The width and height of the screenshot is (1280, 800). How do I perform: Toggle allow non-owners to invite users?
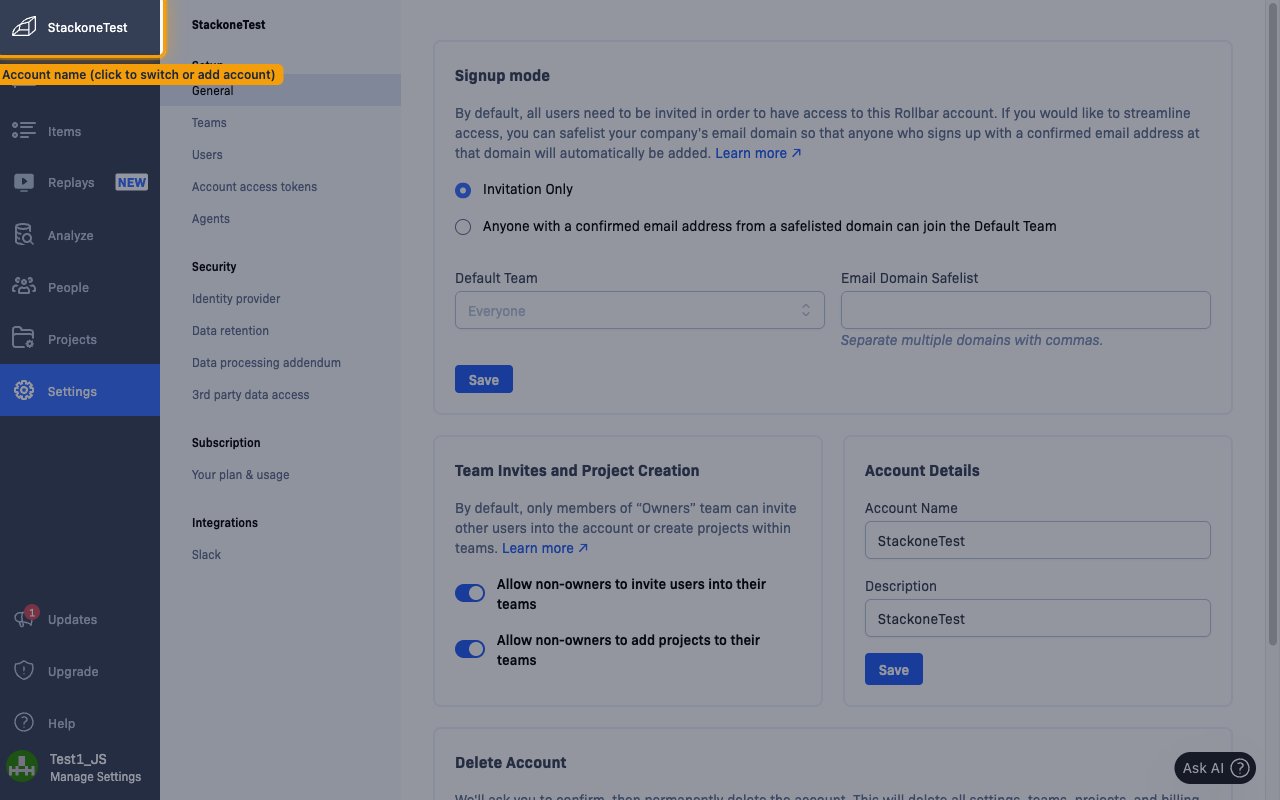point(470,593)
